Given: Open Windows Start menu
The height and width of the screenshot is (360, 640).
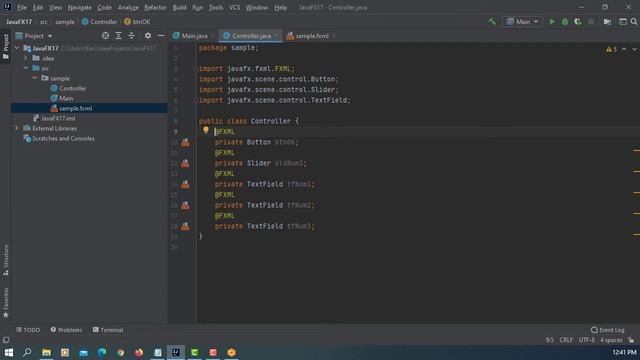Looking at the screenshot, I should pos(9,352).
